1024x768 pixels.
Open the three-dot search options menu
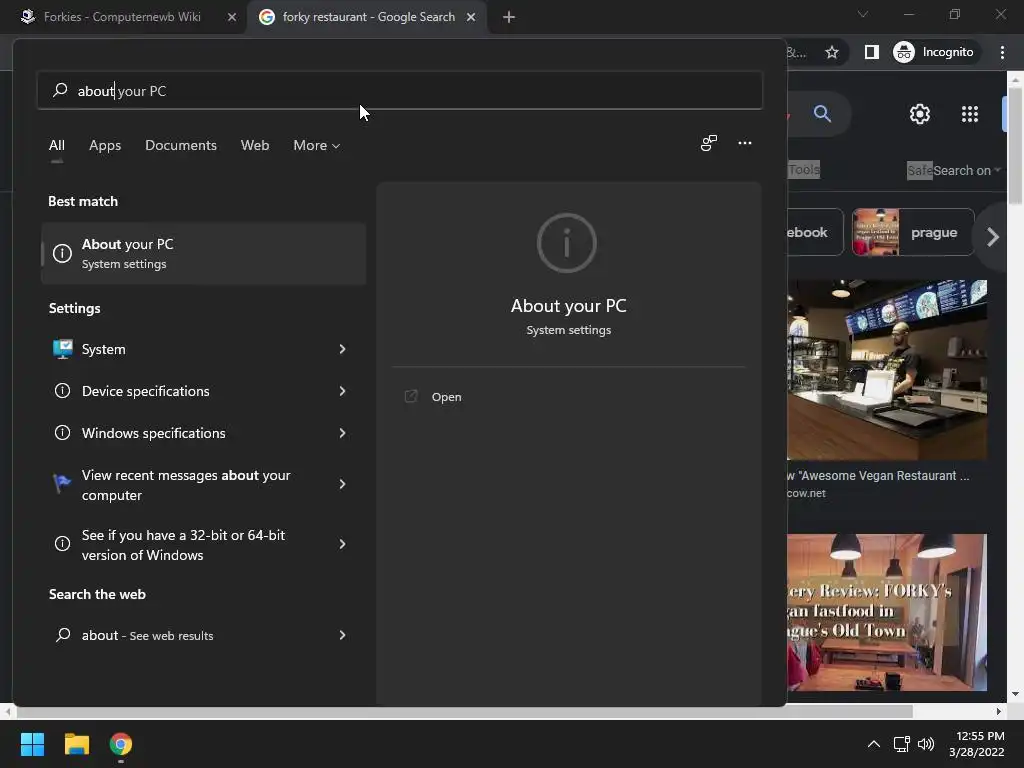coord(744,143)
